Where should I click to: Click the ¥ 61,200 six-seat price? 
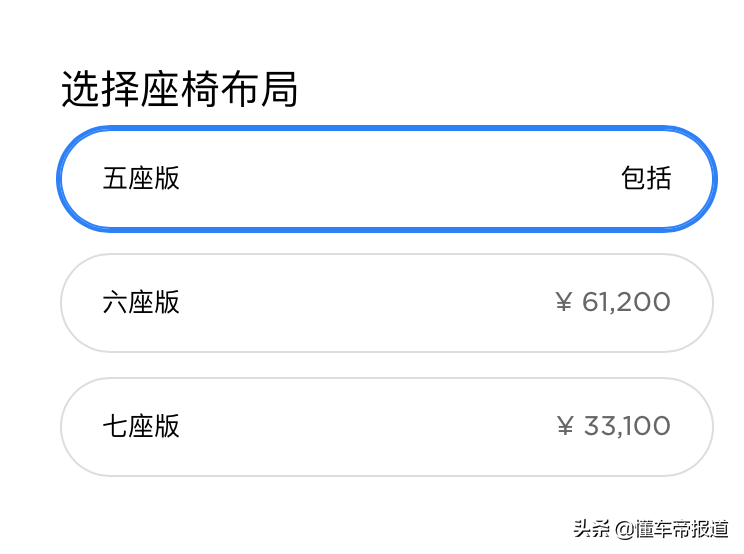click(x=612, y=302)
